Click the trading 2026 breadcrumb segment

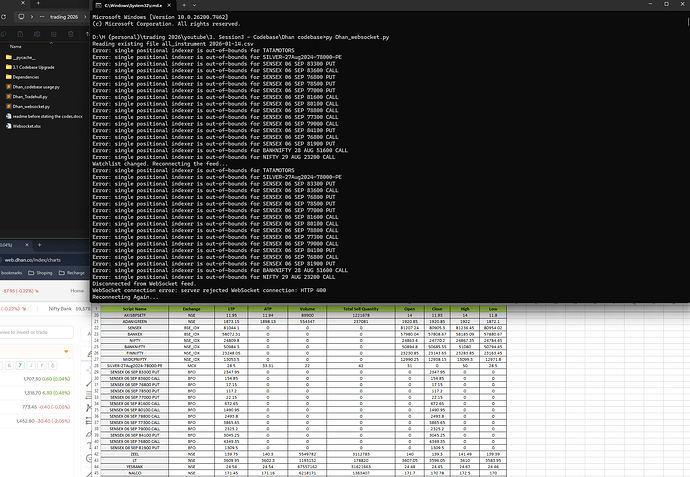64,17
